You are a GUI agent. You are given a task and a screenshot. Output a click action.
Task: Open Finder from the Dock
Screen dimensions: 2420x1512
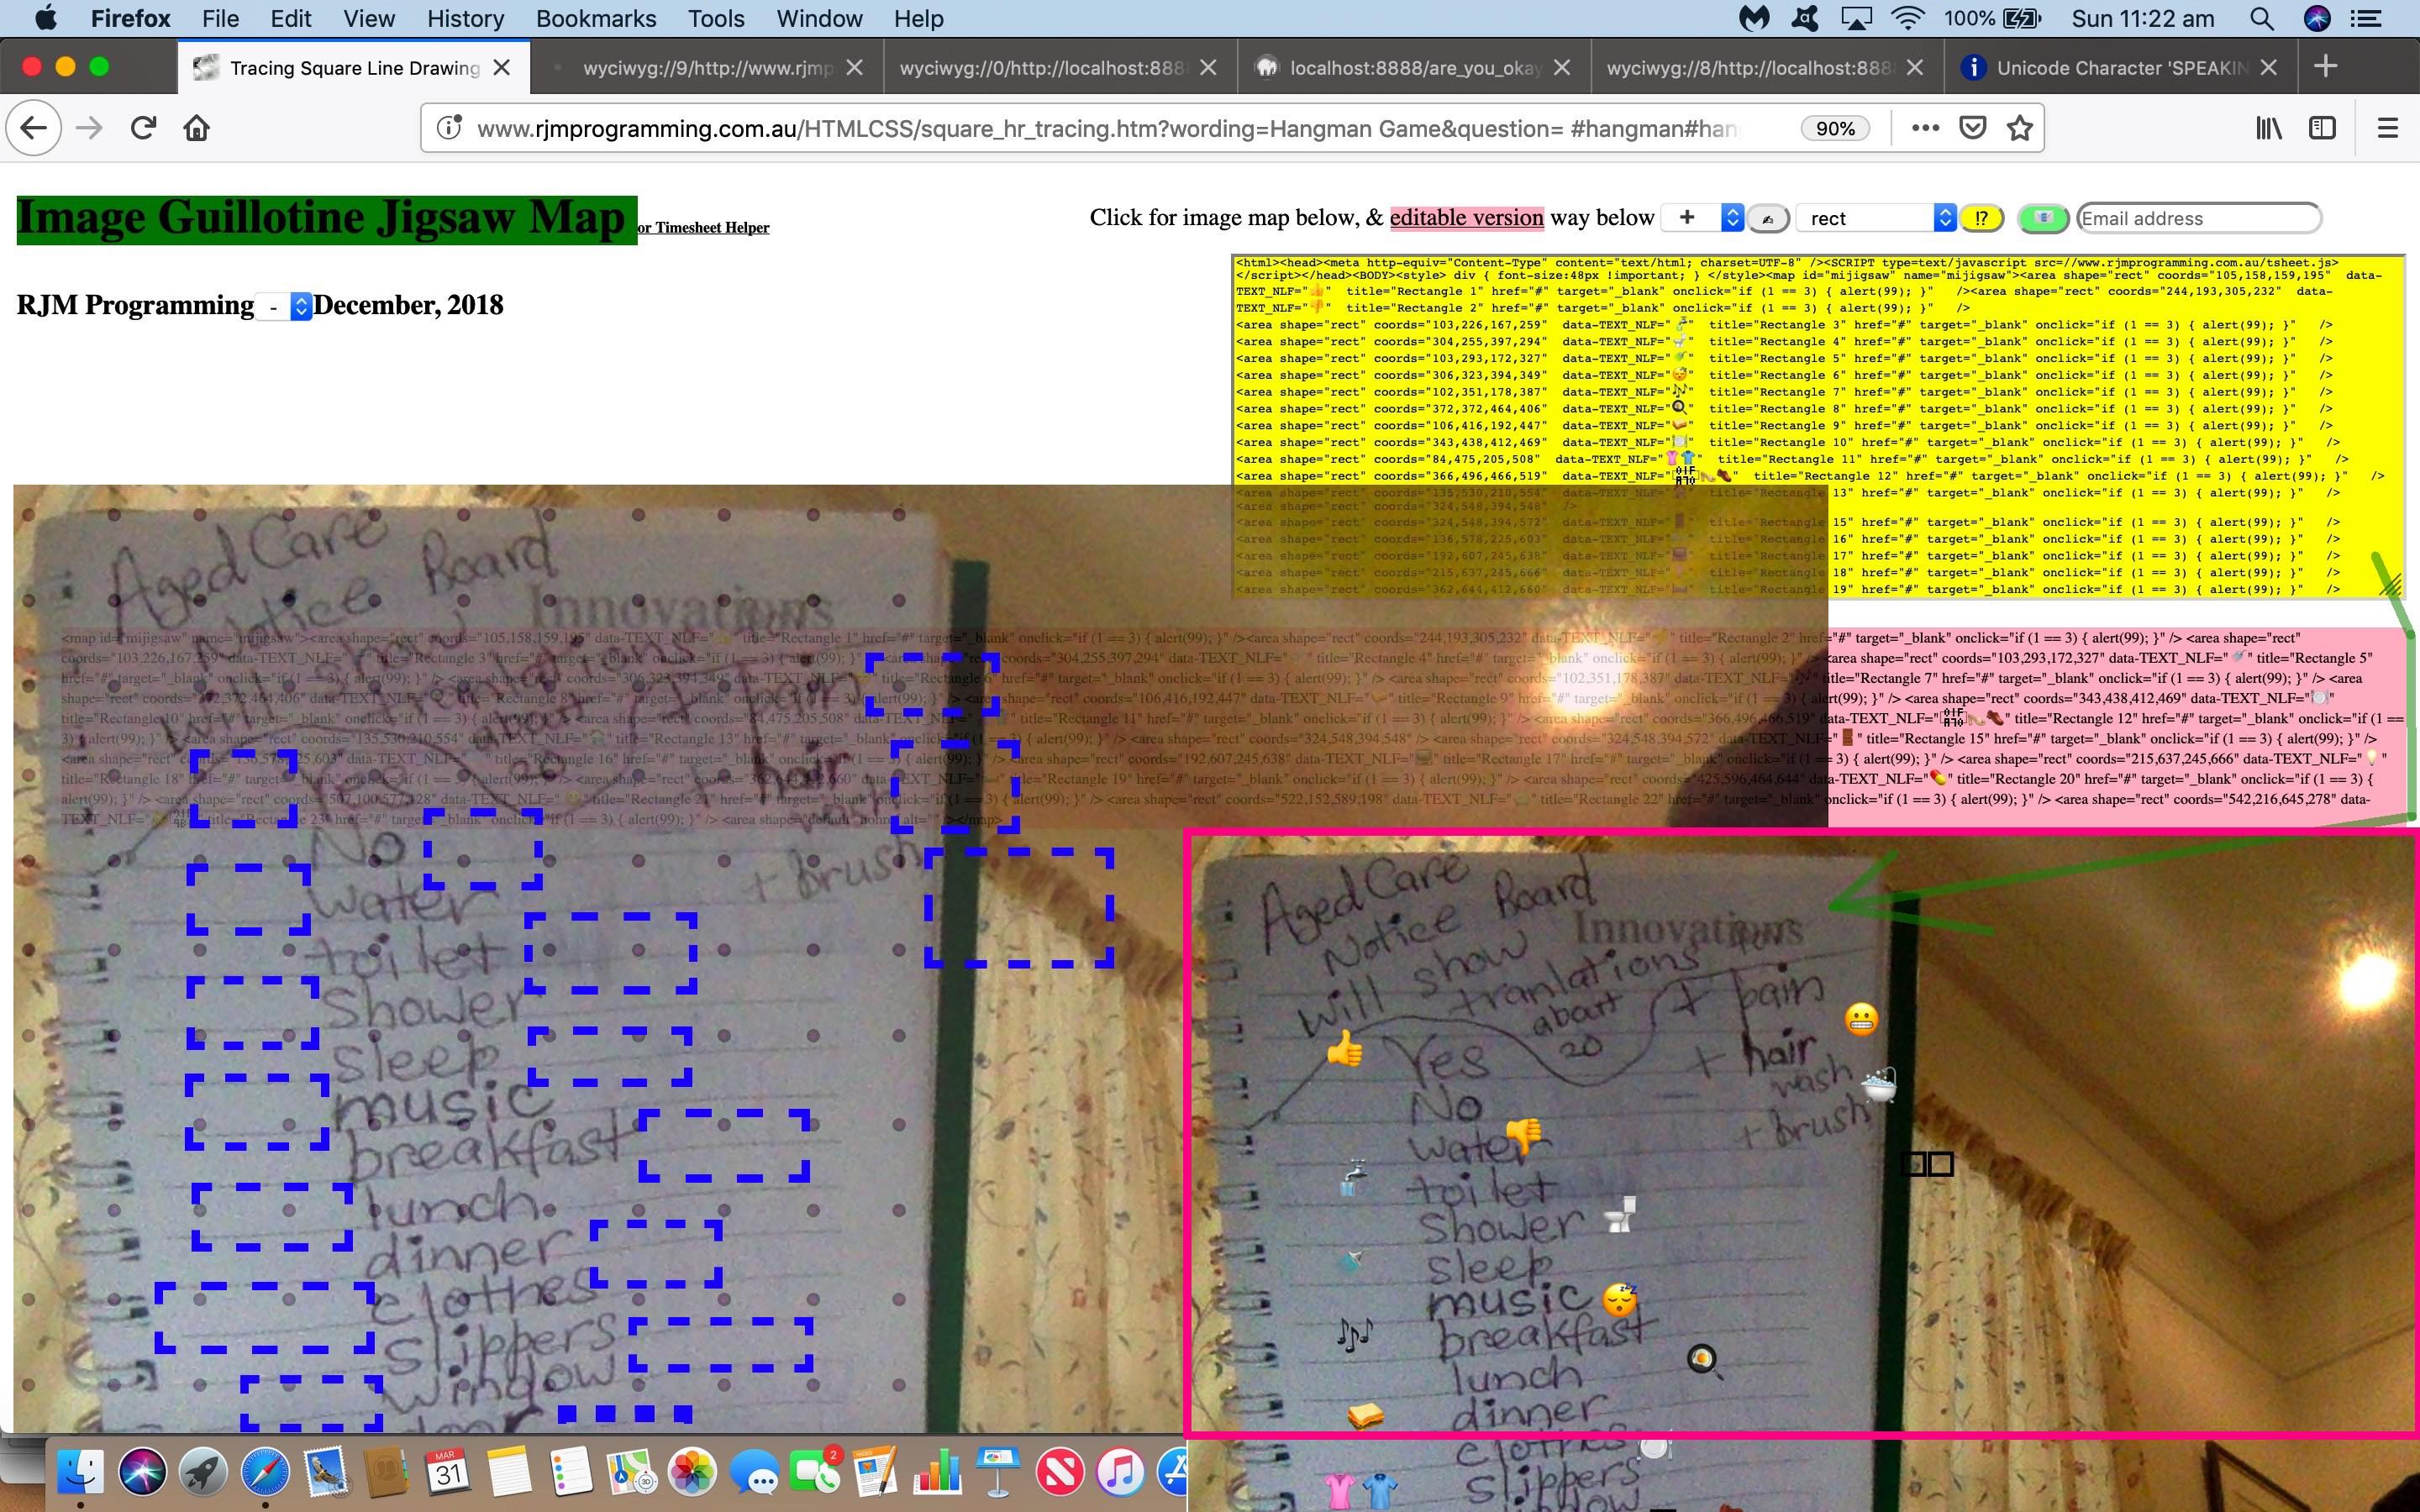tap(80, 1472)
